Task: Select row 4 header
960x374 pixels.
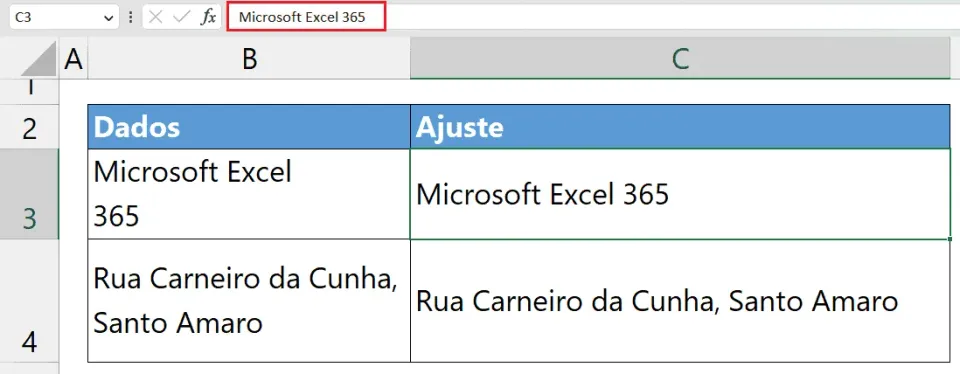Action: pos(29,301)
